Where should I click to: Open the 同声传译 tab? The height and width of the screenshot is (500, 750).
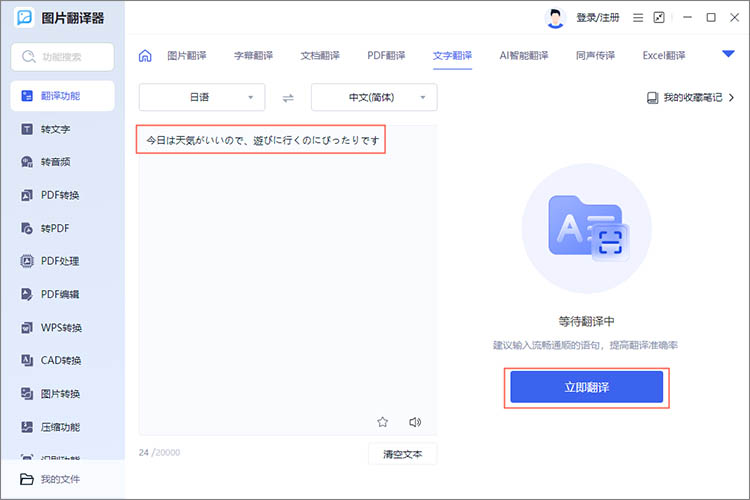pyautogui.click(x=595, y=56)
